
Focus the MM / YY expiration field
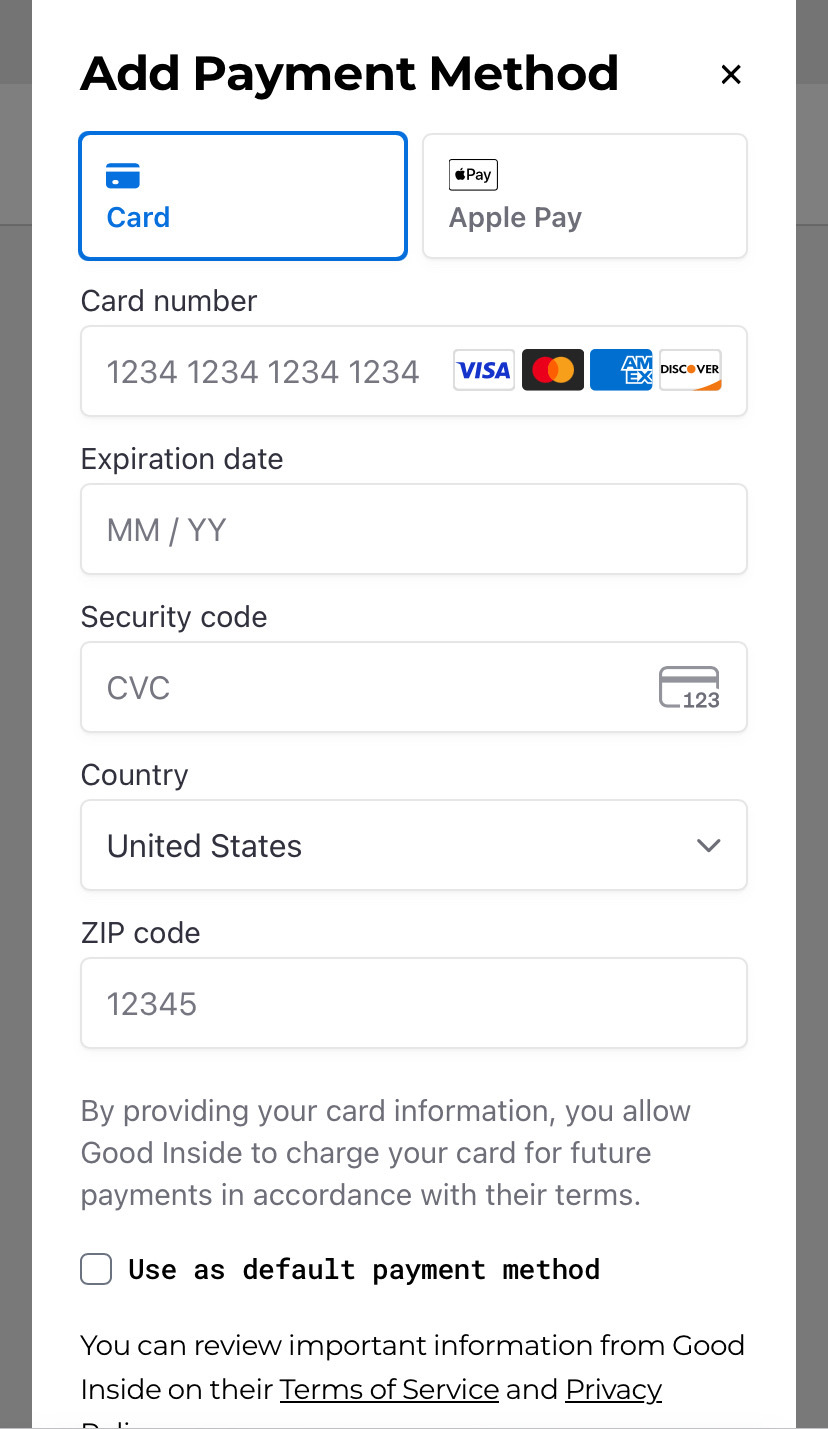414,529
